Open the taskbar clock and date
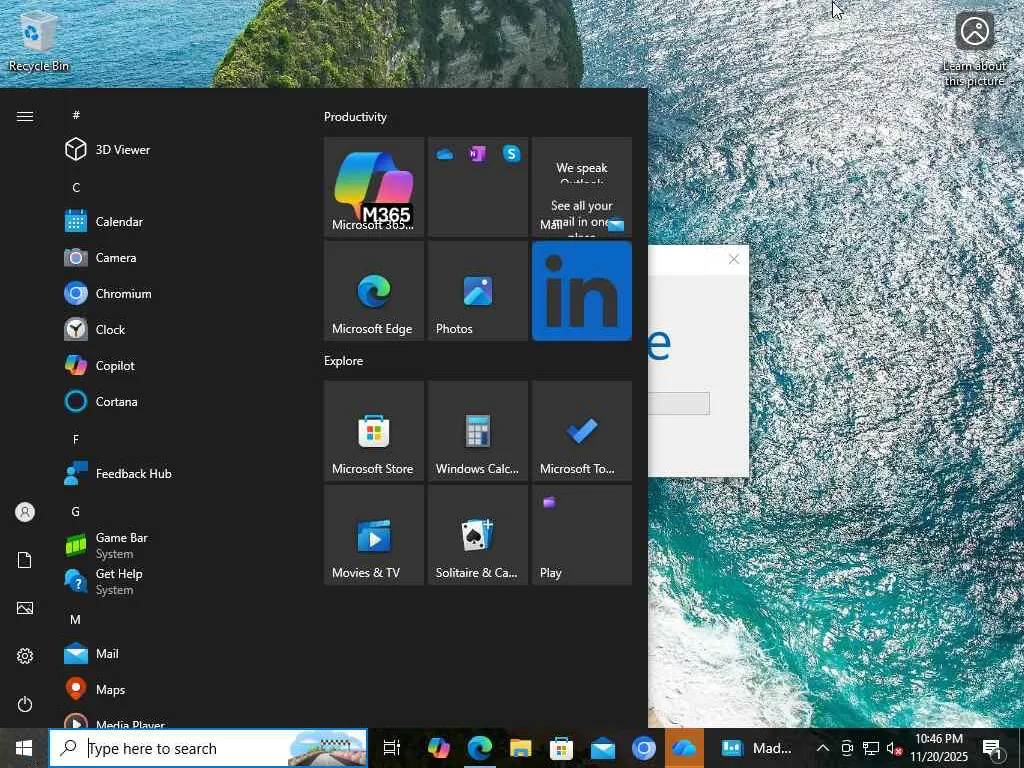This screenshot has height=768, width=1024. [x=938, y=748]
